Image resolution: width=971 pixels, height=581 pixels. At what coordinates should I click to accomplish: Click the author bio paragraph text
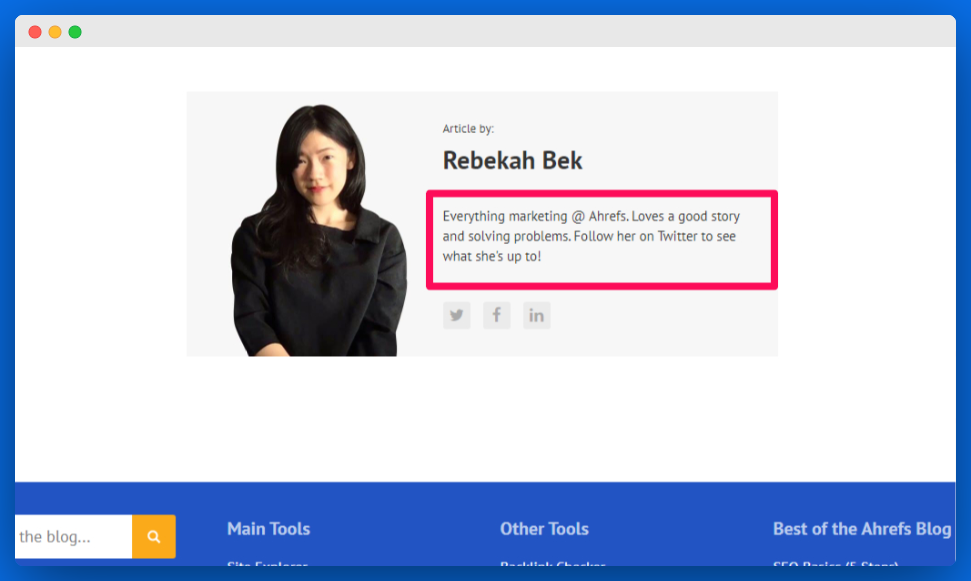coord(591,236)
